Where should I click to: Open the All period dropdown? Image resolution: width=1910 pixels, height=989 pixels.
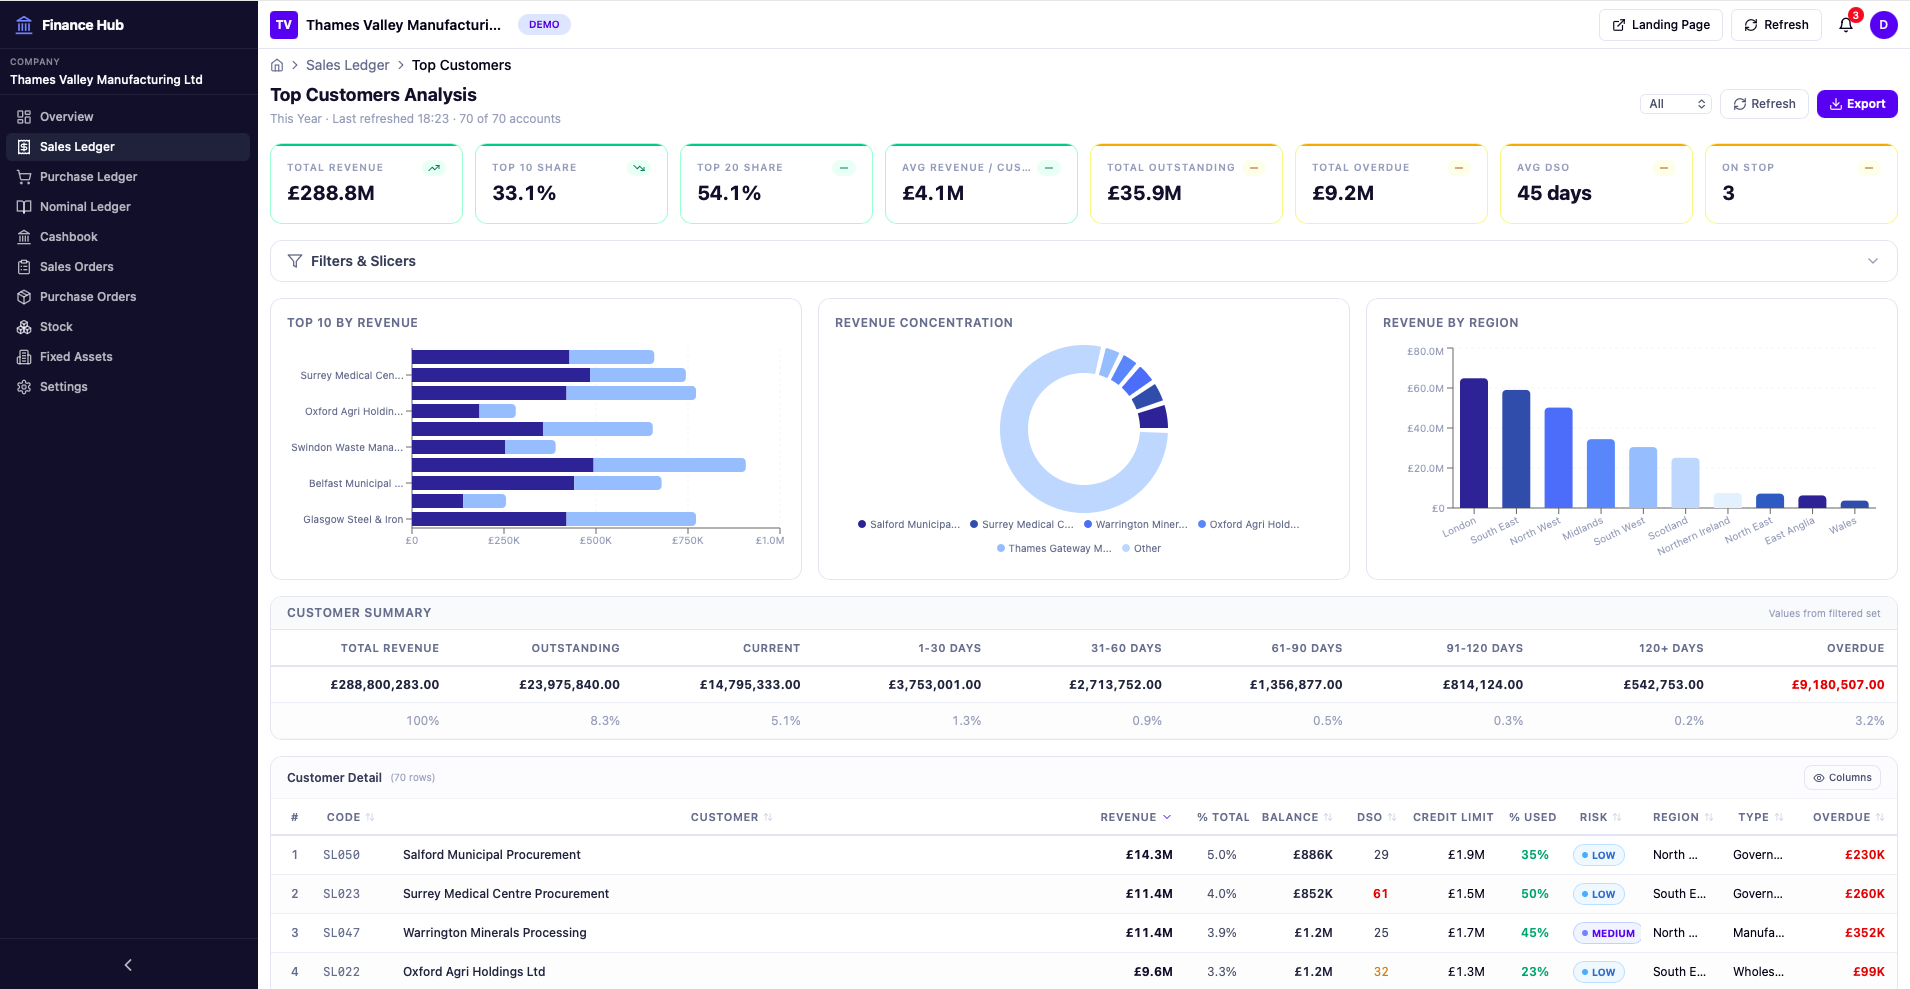(x=1674, y=103)
